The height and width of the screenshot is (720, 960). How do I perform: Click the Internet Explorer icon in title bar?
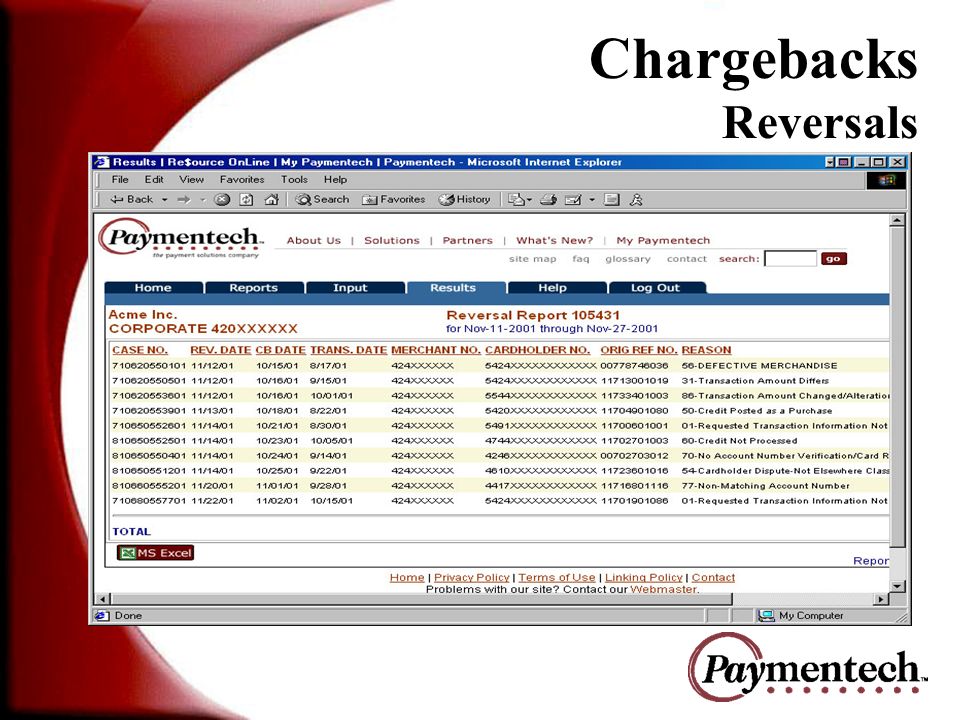[102, 162]
